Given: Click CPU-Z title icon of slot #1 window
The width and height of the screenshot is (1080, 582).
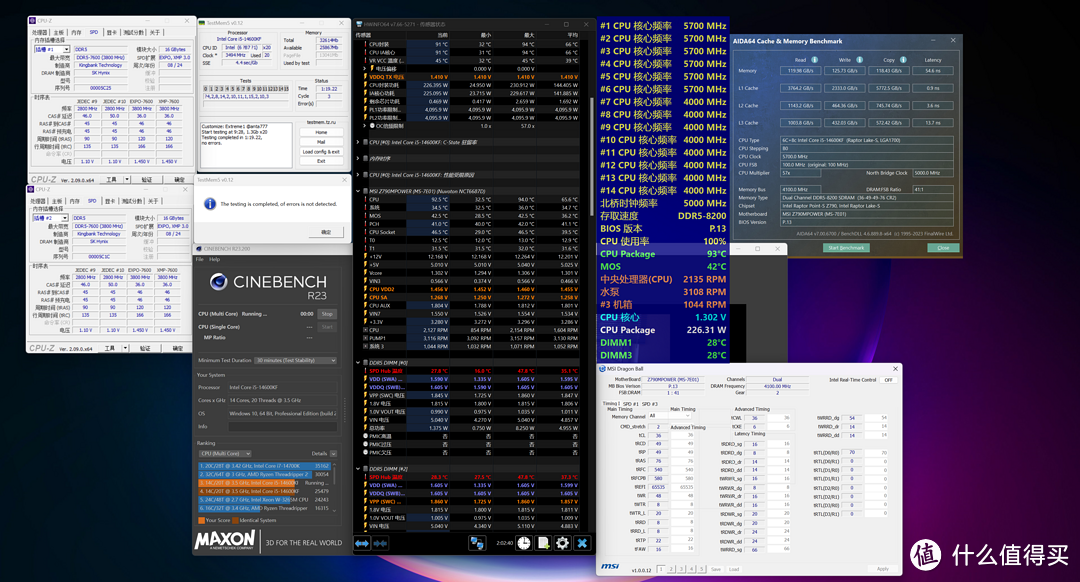Looking at the screenshot, I should pos(32,21).
